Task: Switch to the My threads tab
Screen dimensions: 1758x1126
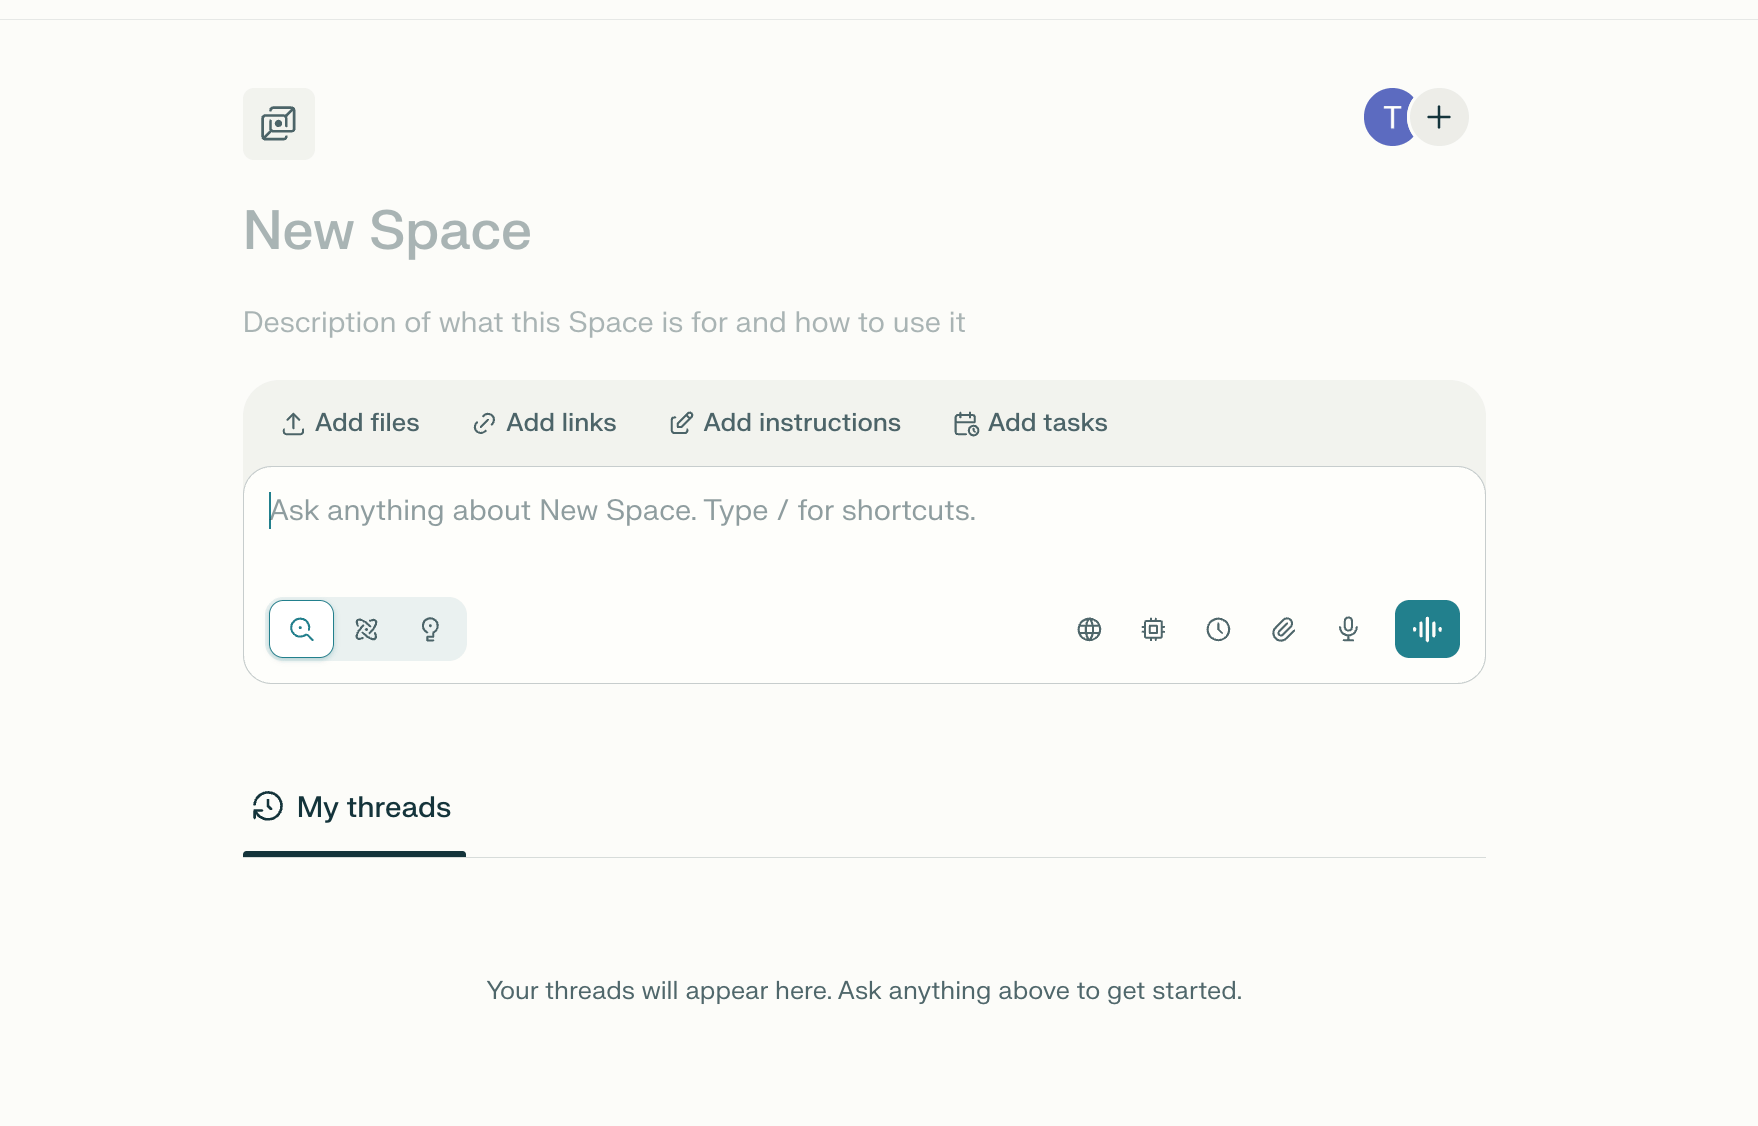Action: click(354, 807)
